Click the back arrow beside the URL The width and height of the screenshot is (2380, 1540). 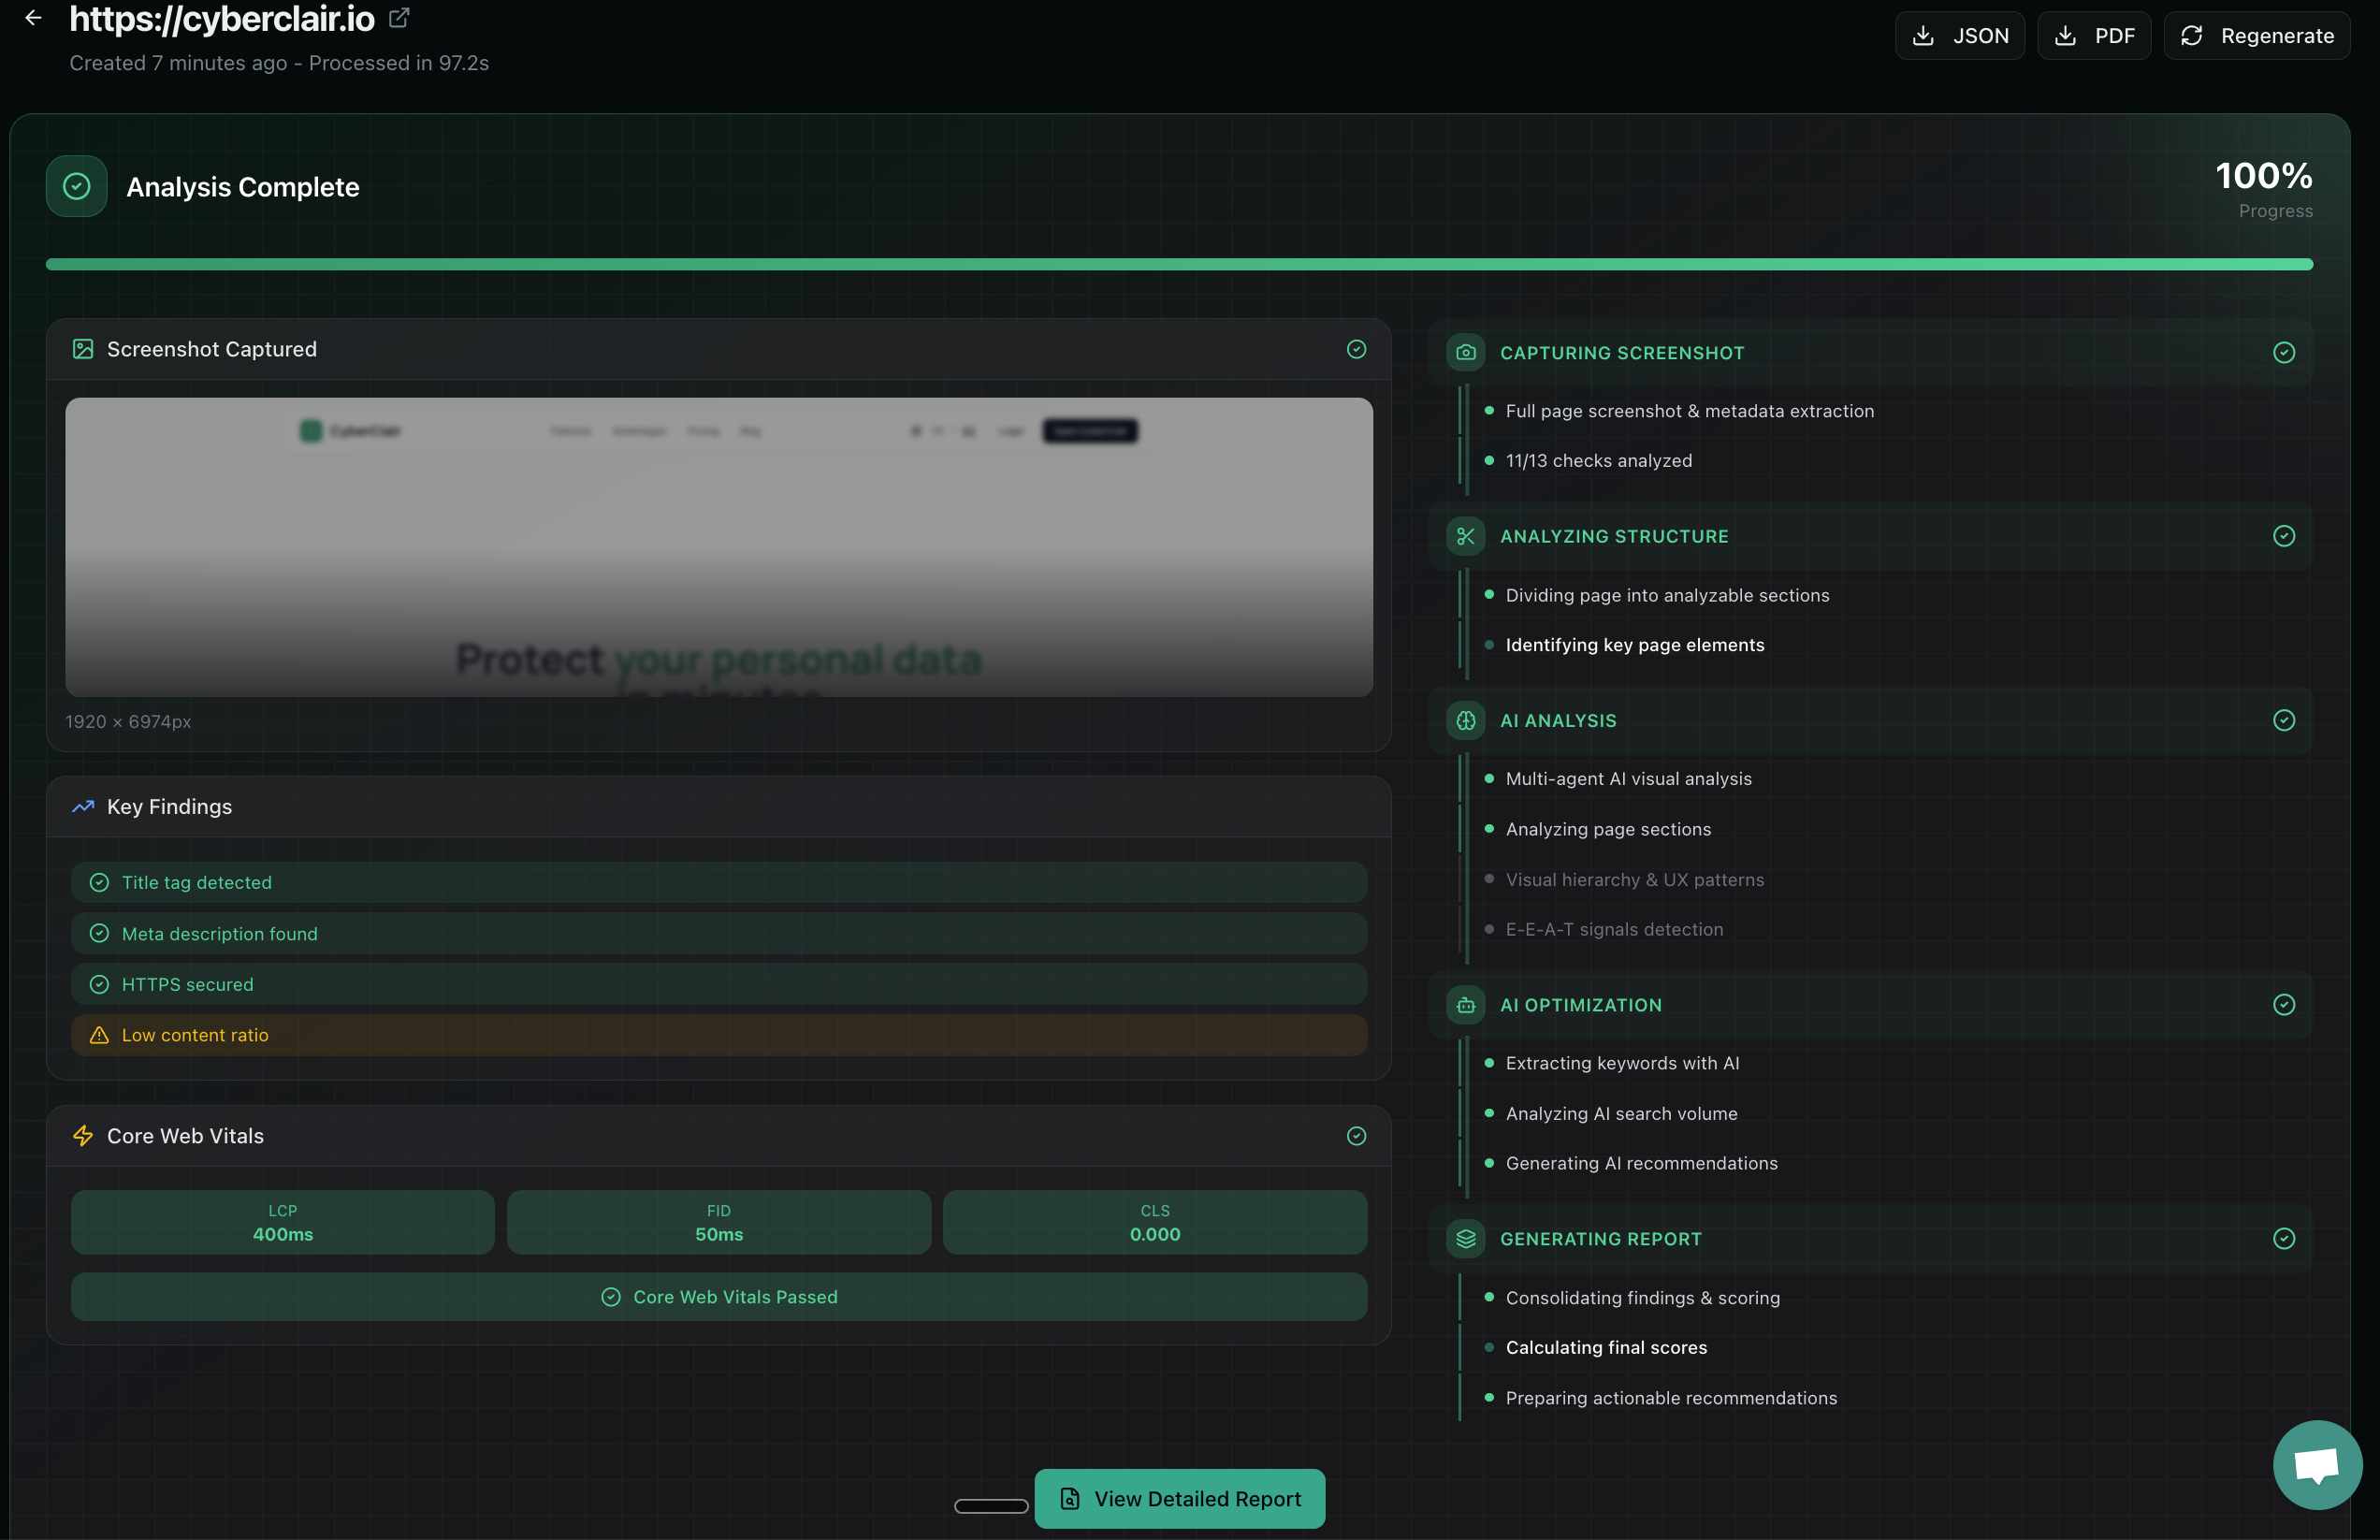[x=33, y=17]
